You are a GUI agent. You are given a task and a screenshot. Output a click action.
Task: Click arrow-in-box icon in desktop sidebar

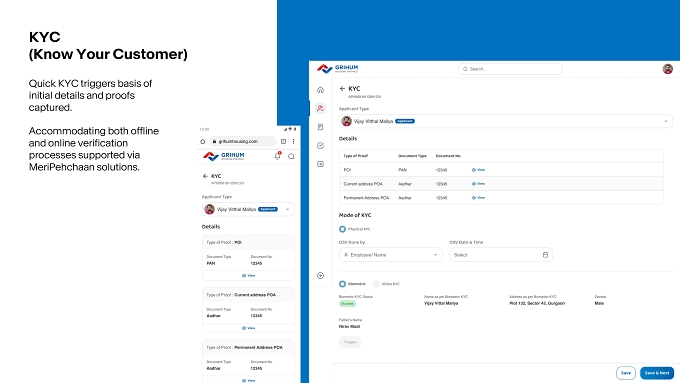pyautogui.click(x=320, y=164)
